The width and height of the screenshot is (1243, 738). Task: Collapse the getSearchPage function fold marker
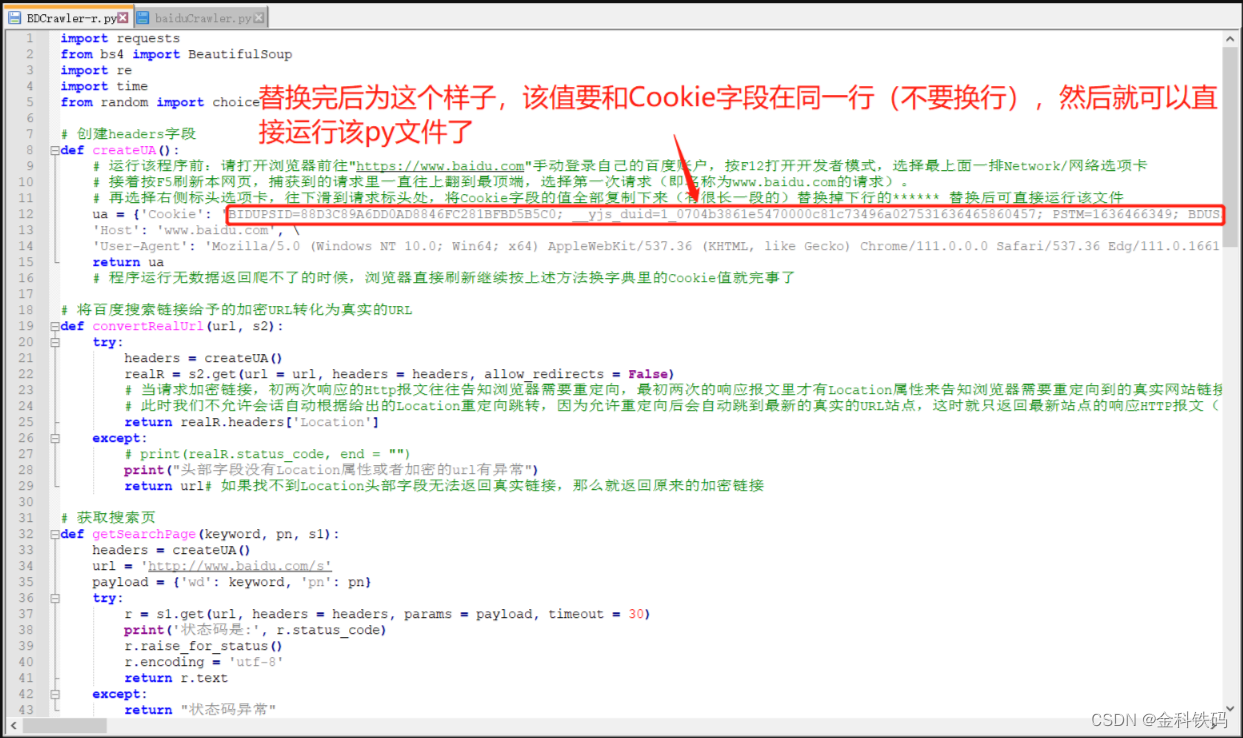pyautogui.click(x=53, y=534)
